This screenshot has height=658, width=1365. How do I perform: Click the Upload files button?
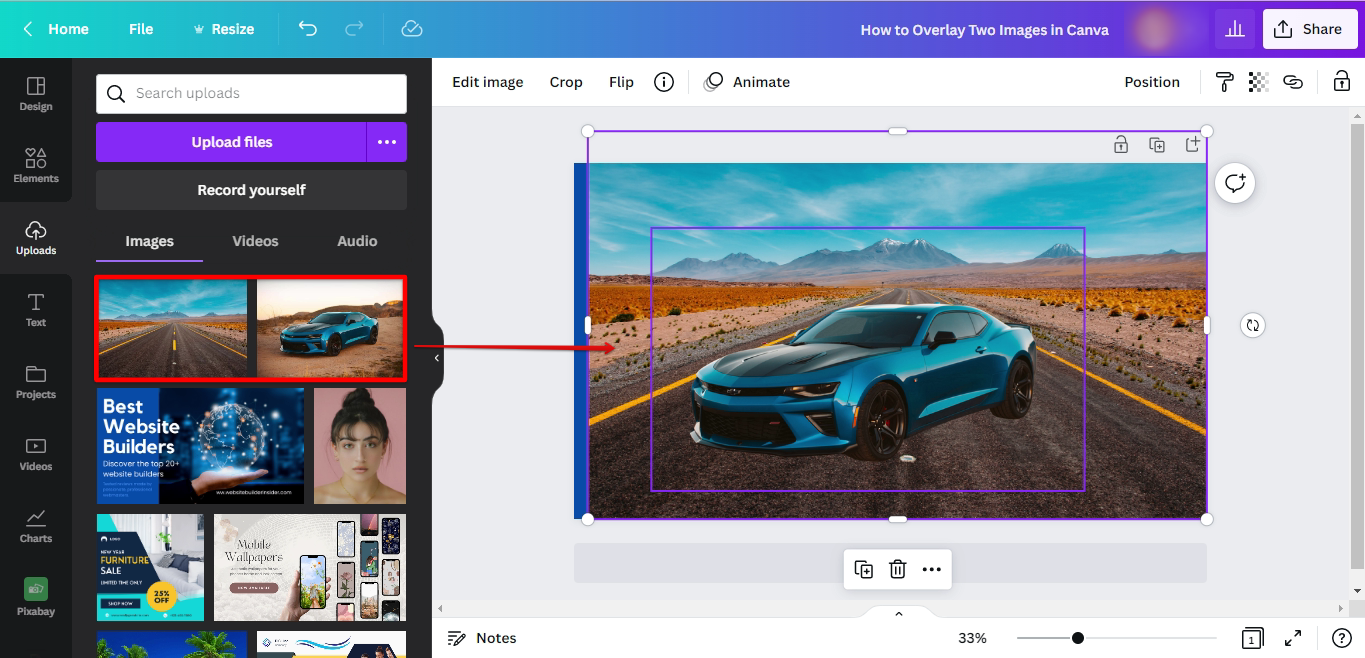point(230,141)
